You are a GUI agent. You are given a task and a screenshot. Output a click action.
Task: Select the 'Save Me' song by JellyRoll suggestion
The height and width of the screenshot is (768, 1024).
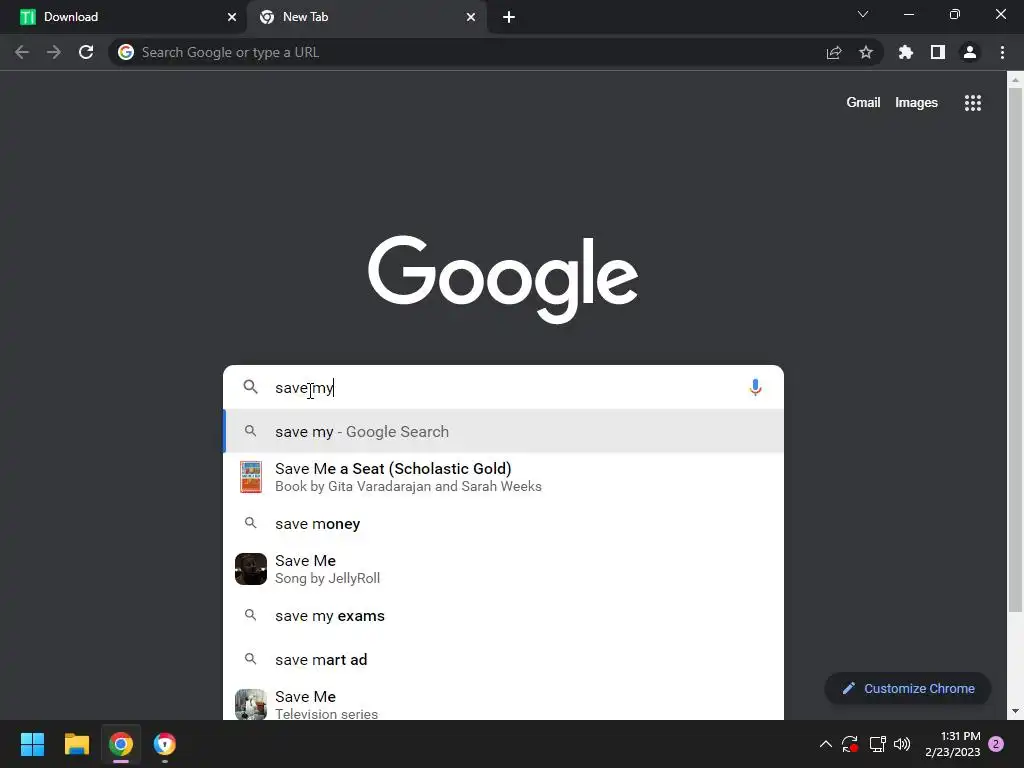[503, 569]
